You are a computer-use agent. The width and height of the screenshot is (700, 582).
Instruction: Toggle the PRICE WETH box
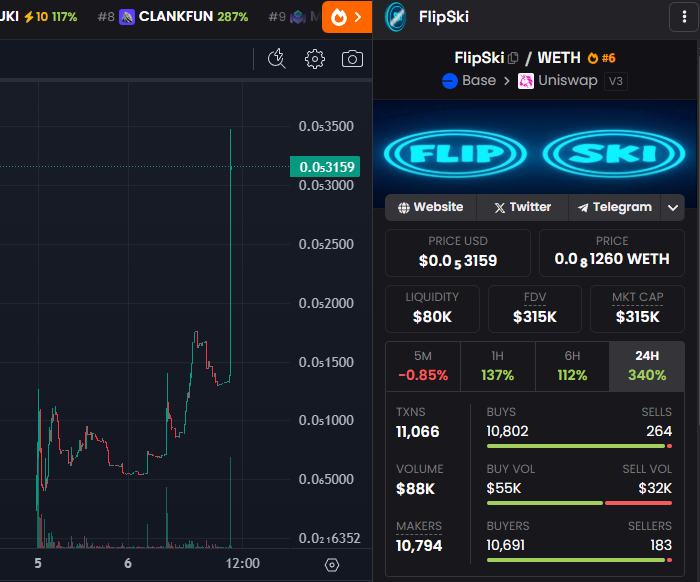tap(612, 253)
